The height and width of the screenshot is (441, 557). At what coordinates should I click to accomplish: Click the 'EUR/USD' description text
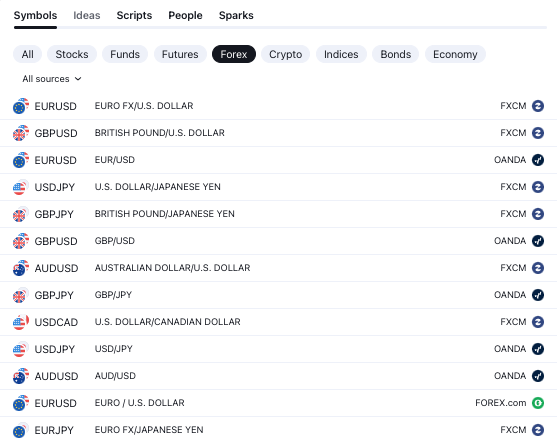tap(115, 160)
